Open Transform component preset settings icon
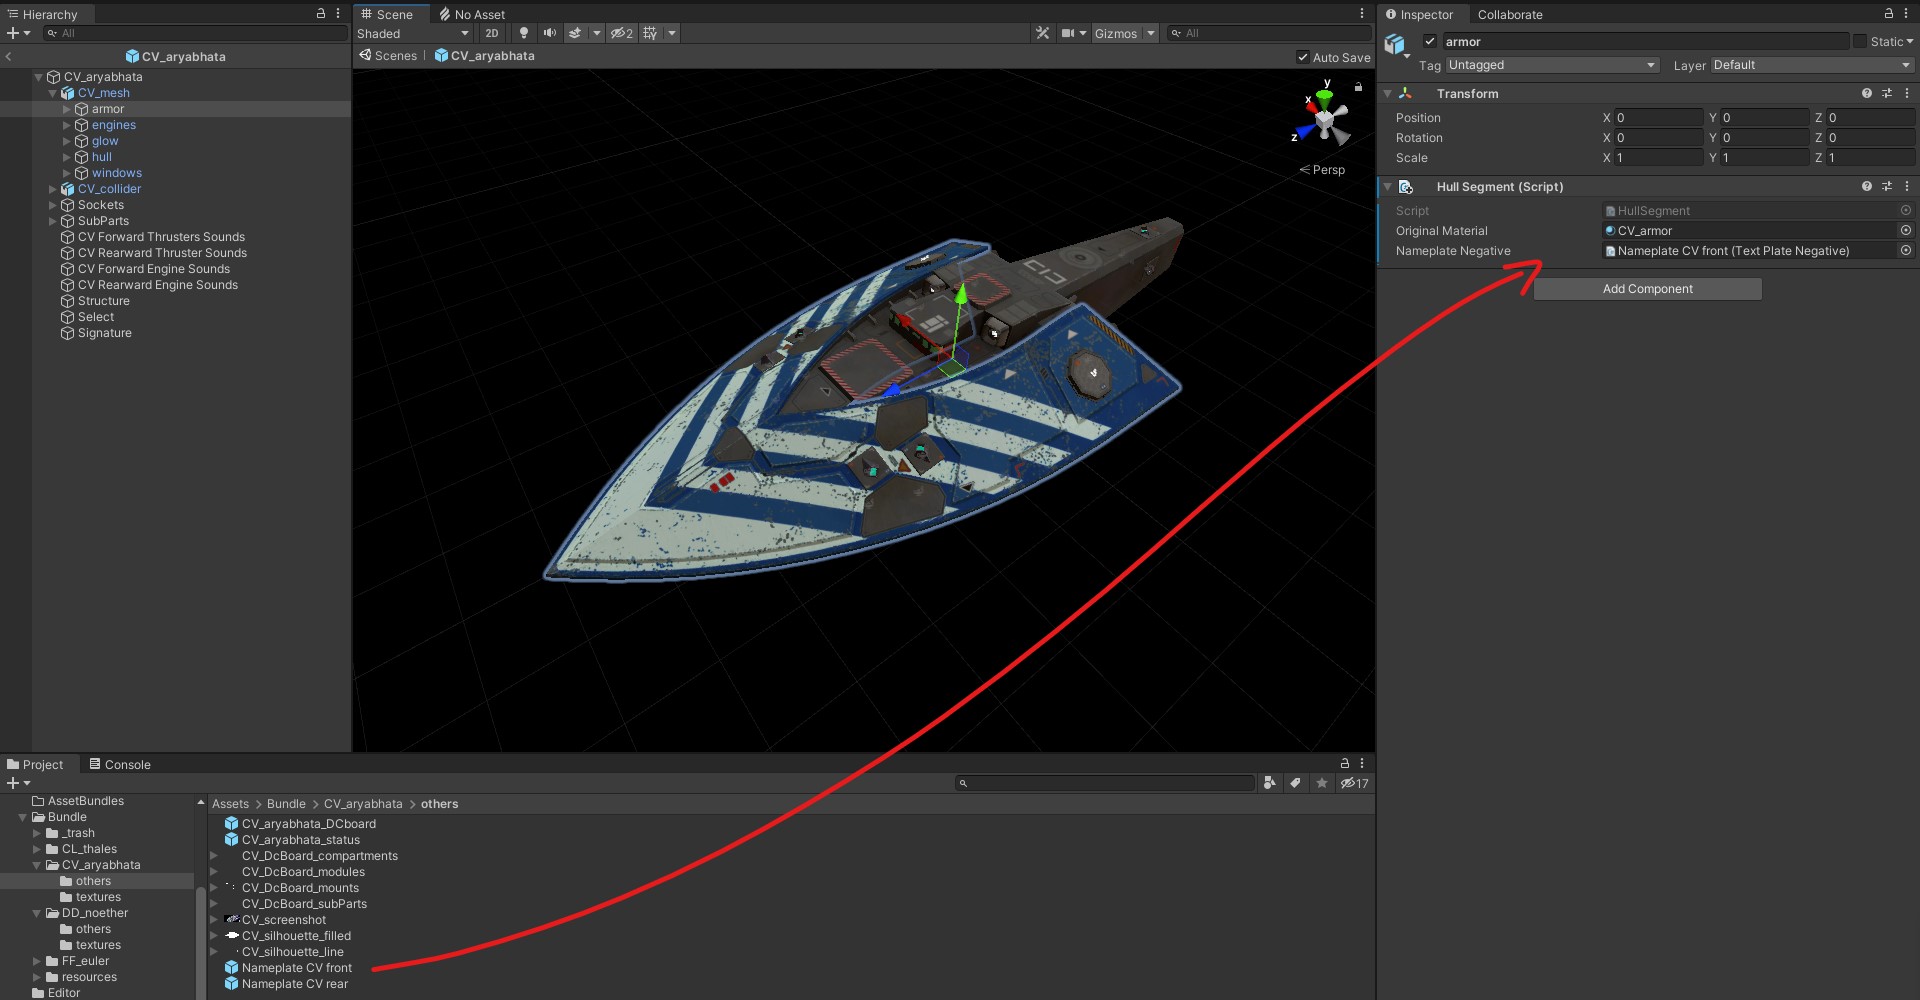 coord(1886,93)
